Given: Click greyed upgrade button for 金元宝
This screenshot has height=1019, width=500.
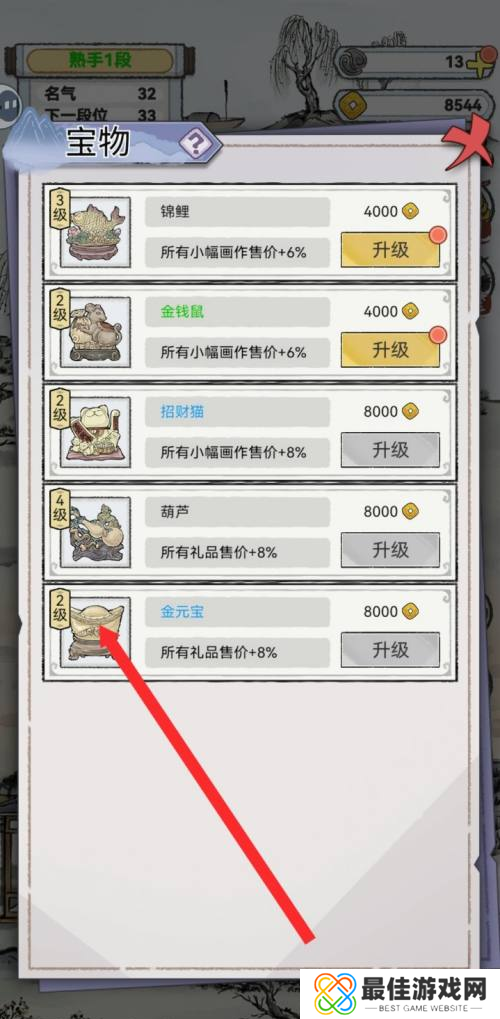Looking at the screenshot, I should click(391, 650).
